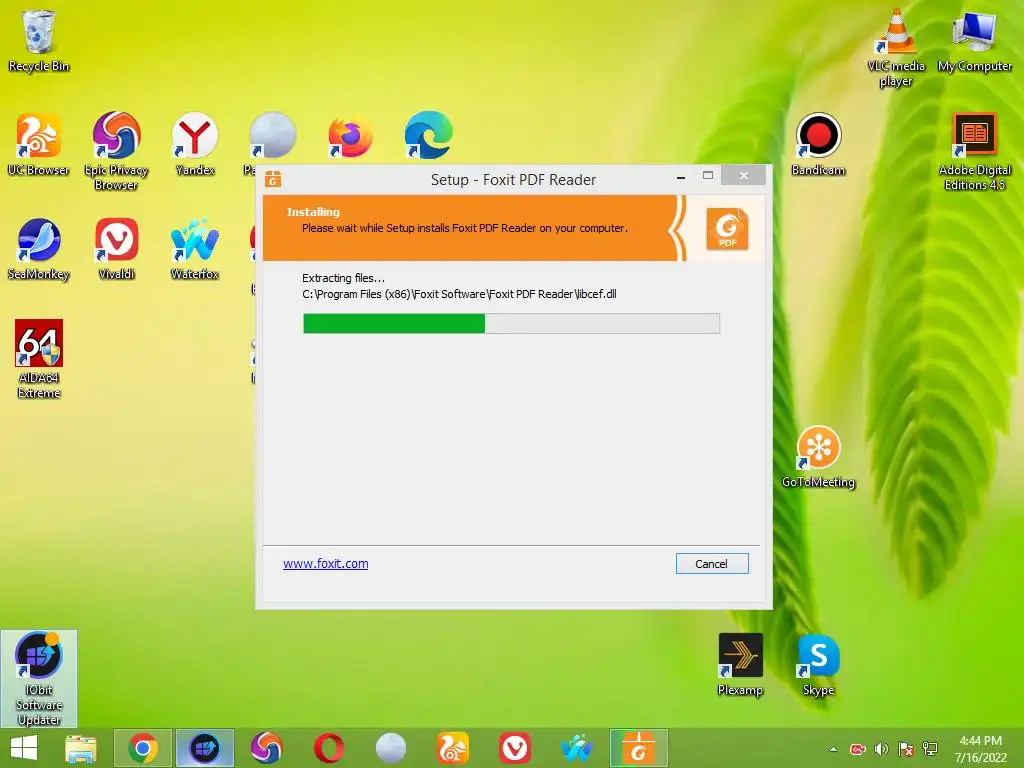This screenshot has width=1024, height=768.
Task: Close the Foxit Setup window
Action: click(743, 175)
